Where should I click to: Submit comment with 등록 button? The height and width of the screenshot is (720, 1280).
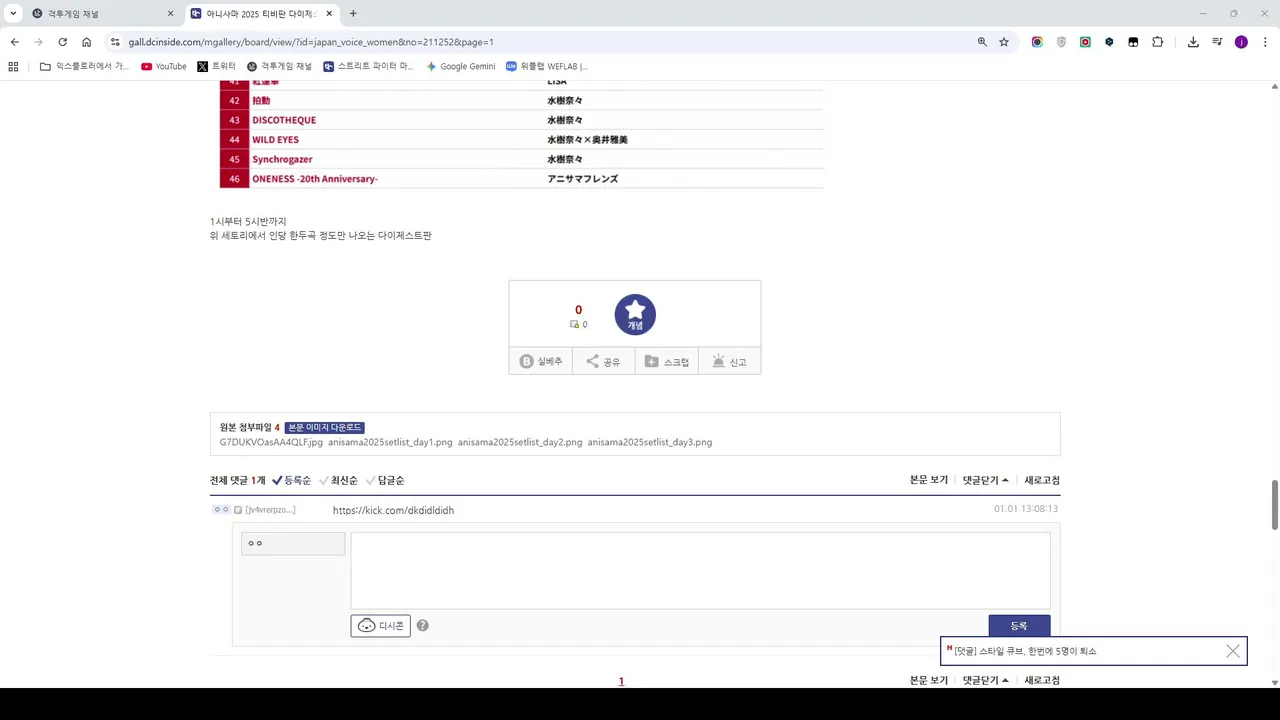(1019, 626)
